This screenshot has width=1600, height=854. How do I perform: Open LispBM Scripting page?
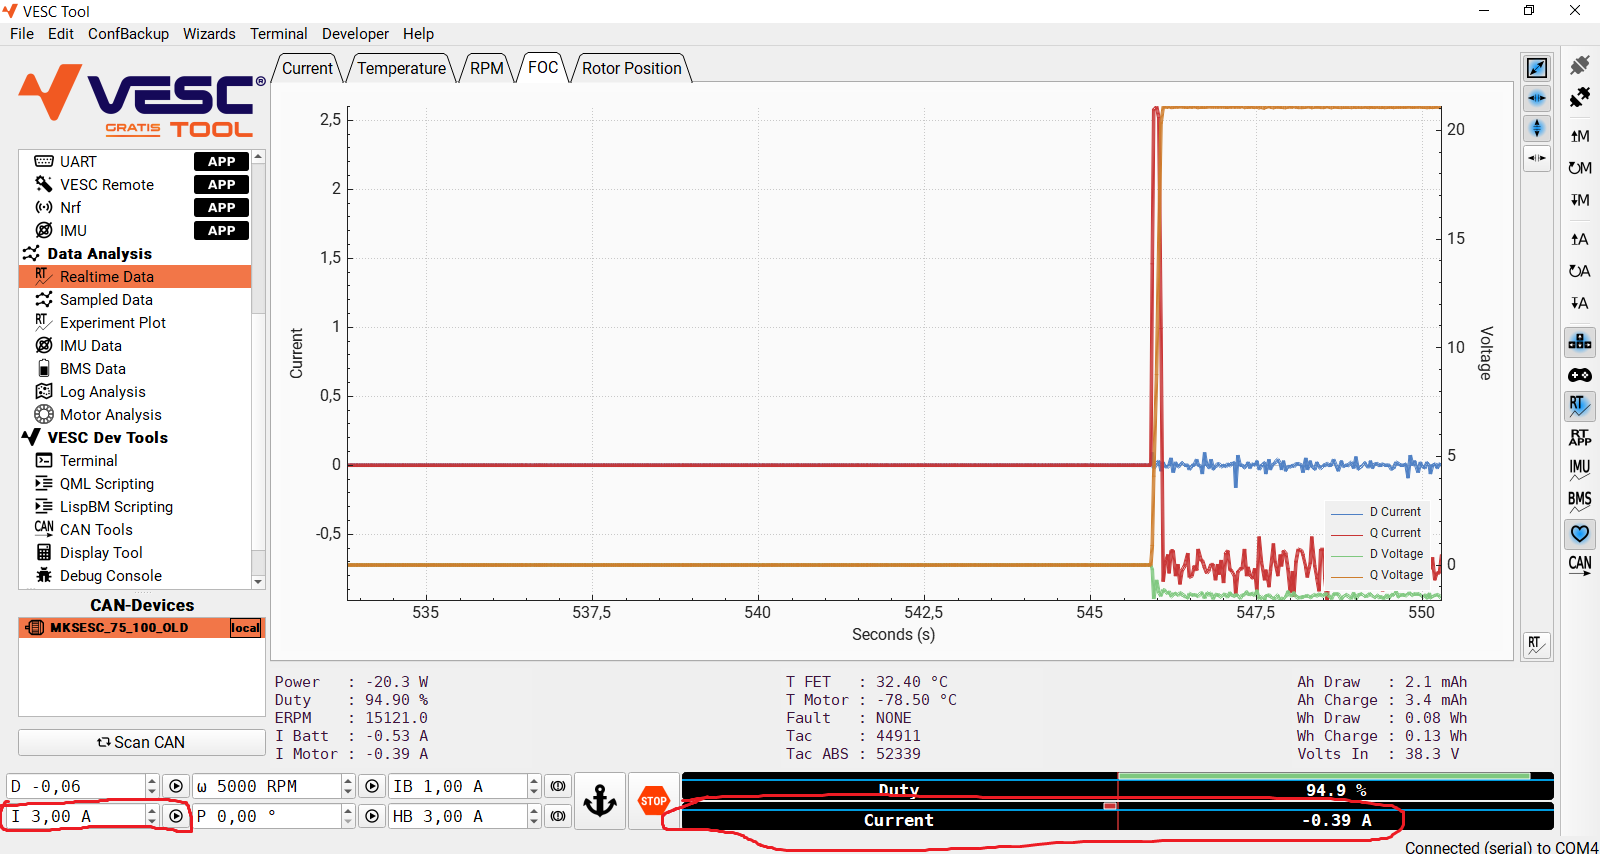[116, 507]
